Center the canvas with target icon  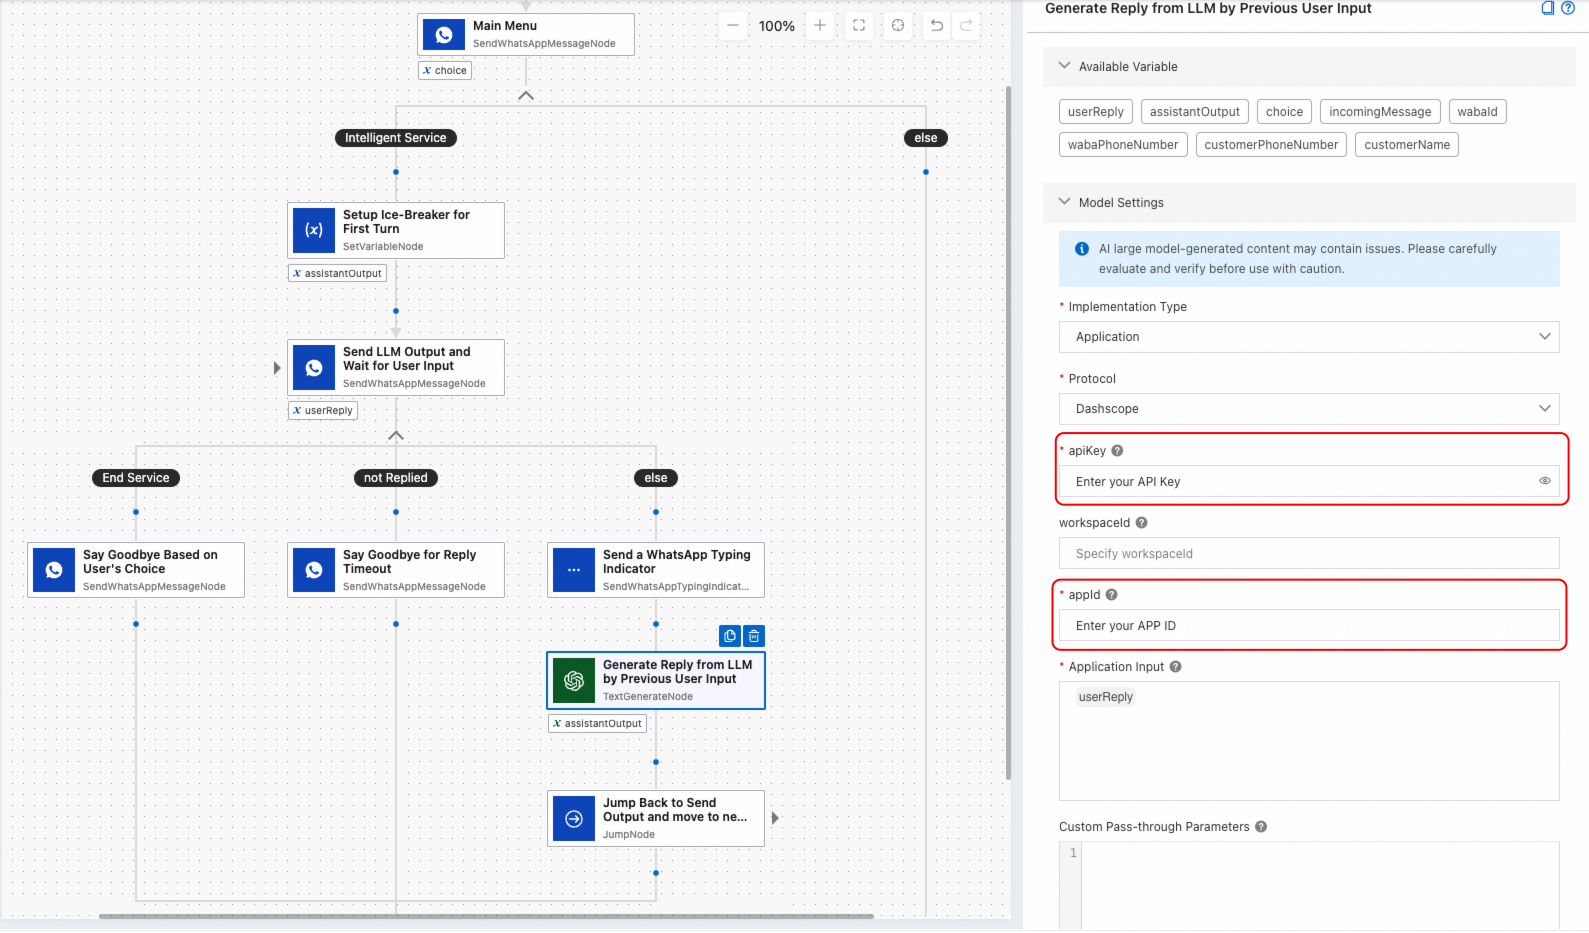click(898, 26)
